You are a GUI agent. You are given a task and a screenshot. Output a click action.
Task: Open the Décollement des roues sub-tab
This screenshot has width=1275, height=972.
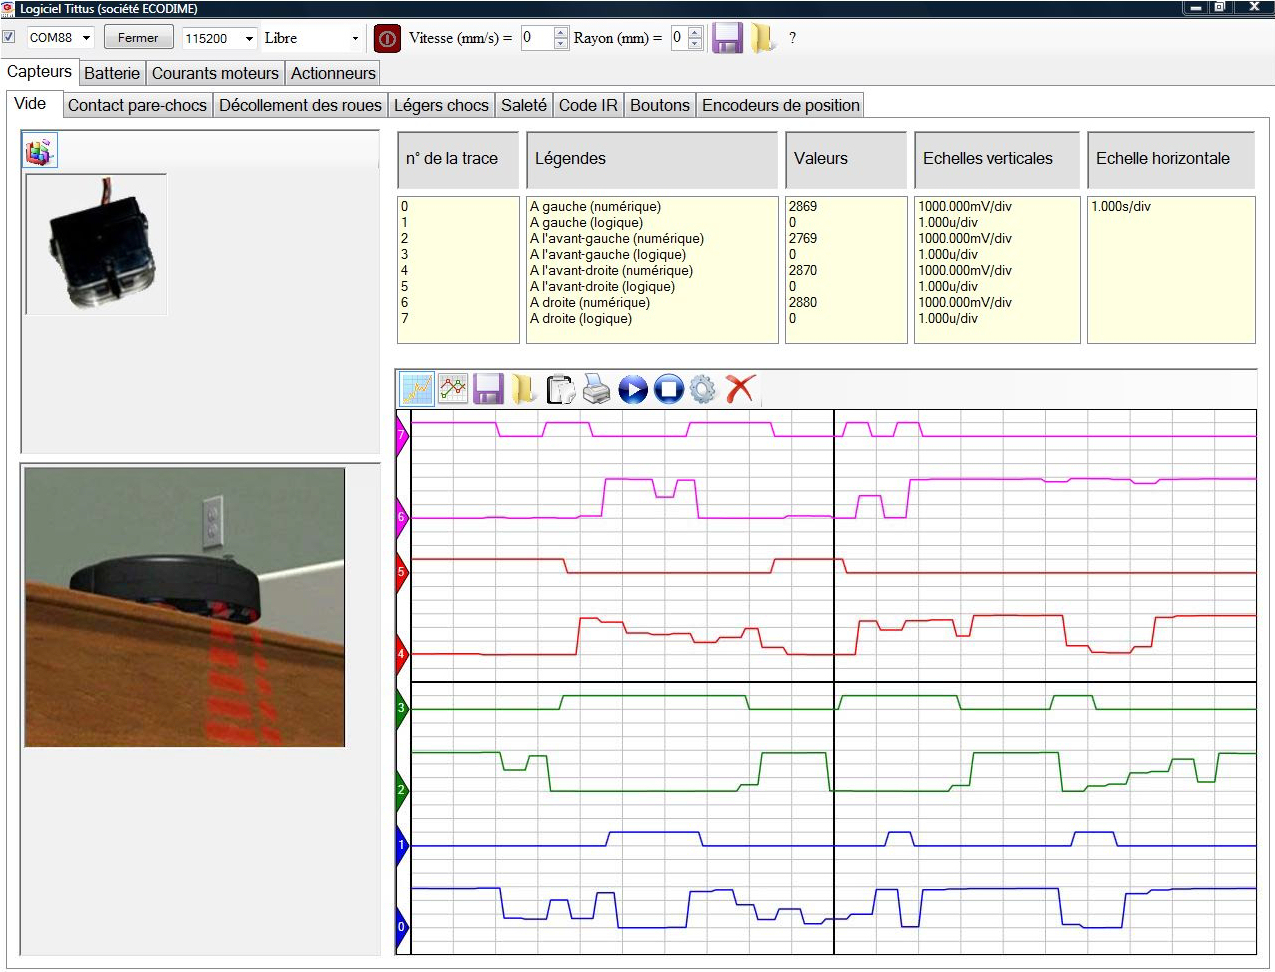coord(300,105)
